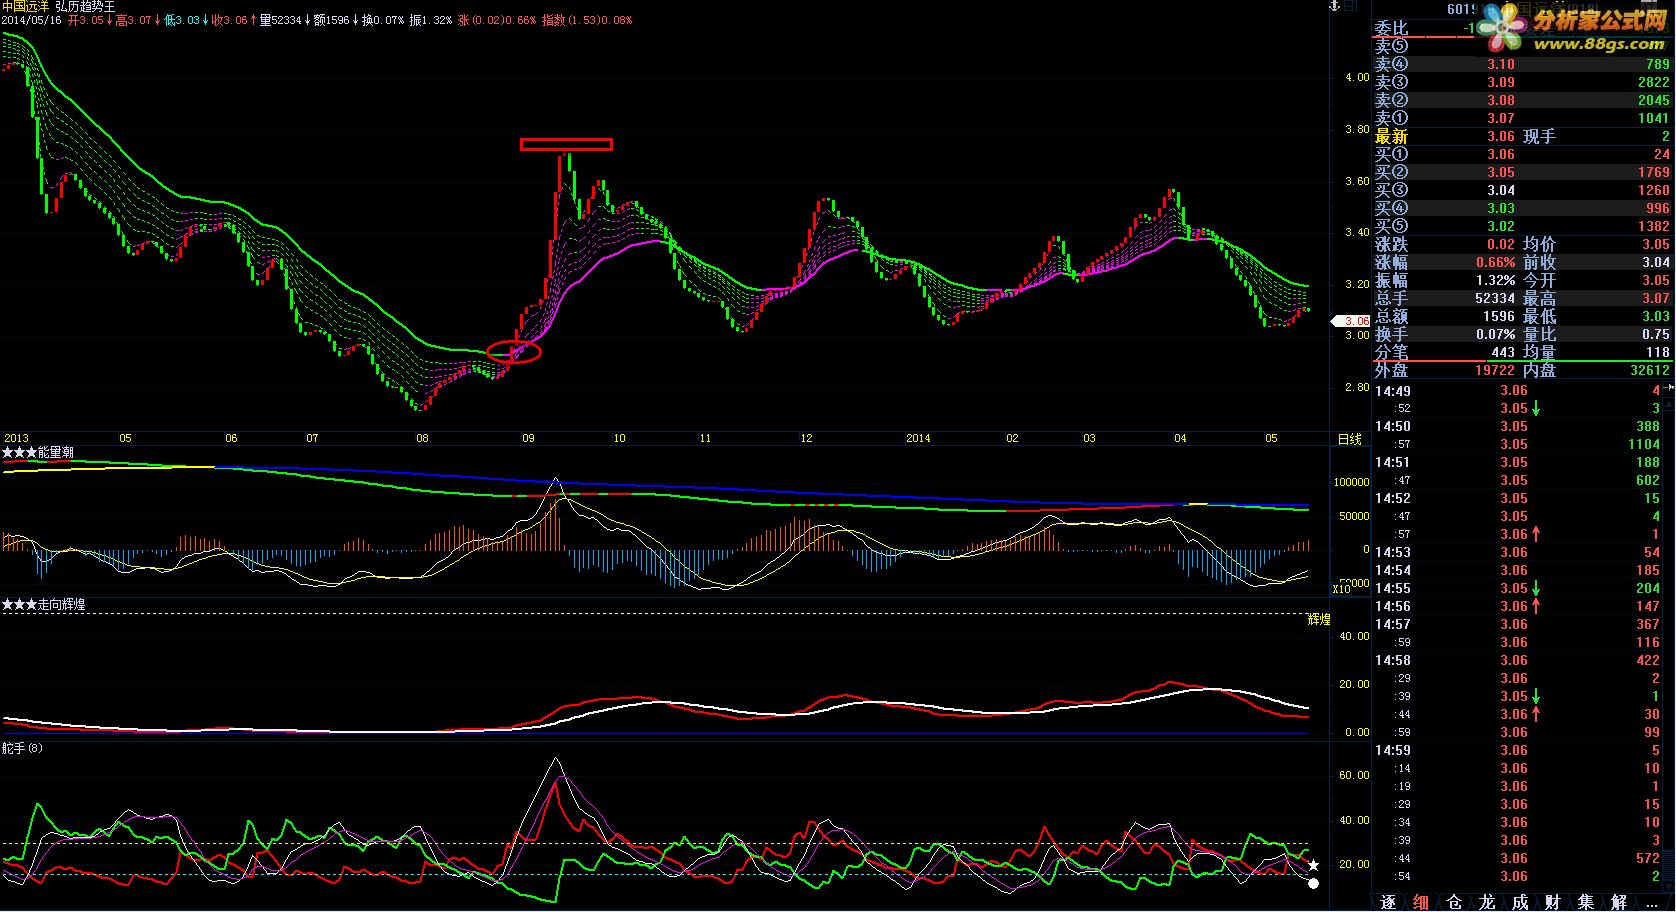Open the 解 tab
The image size is (1676, 912).
(1619, 902)
